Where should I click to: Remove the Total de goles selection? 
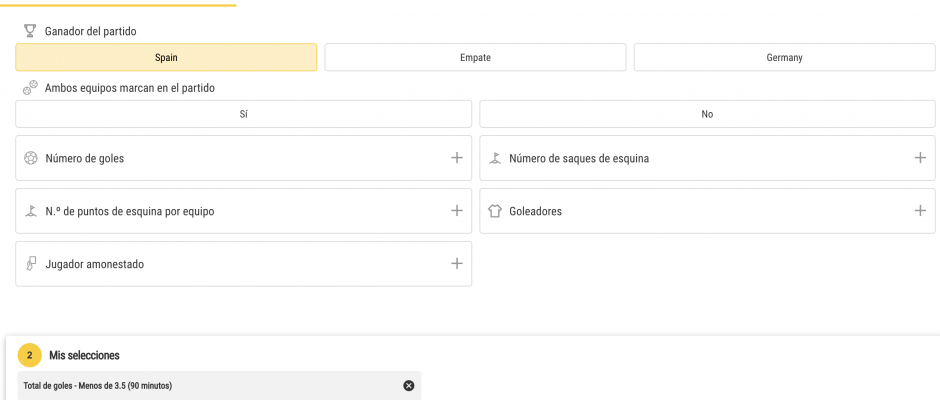tap(409, 386)
